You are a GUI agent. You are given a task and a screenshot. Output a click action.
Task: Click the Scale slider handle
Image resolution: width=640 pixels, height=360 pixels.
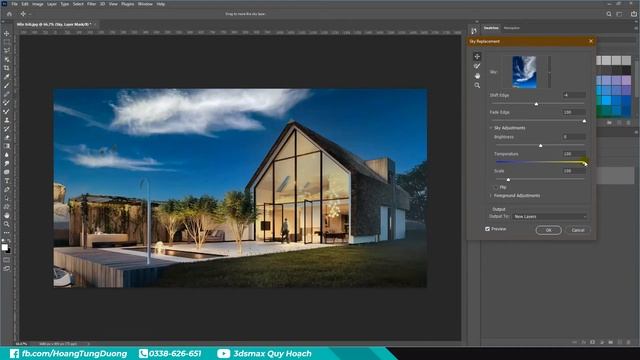click(x=508, y=180)
